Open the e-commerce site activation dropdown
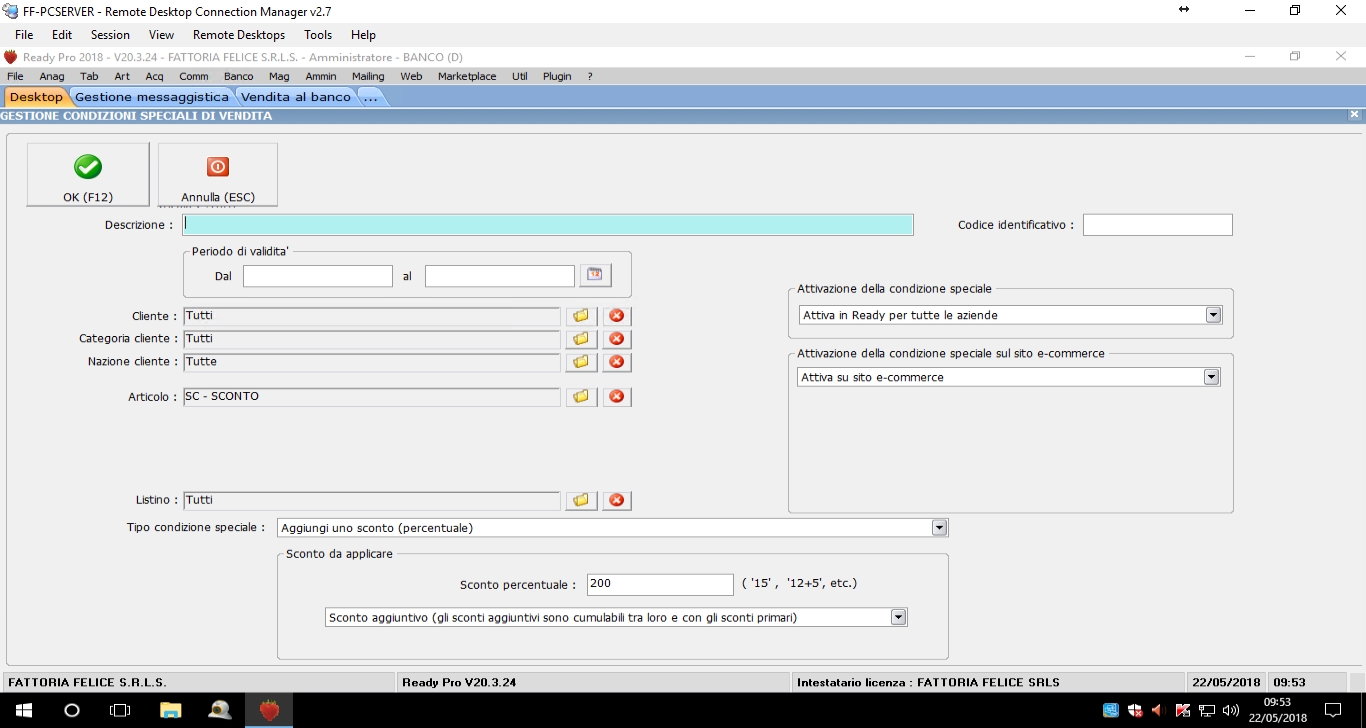1366x728 pixels. tap(1212, 377)
